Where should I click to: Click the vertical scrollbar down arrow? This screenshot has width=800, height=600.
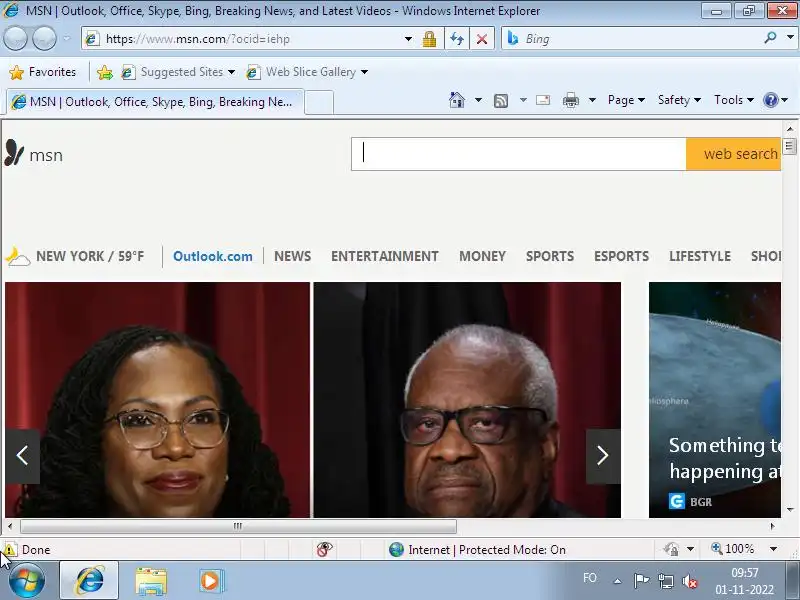click(x=790, y=509)
